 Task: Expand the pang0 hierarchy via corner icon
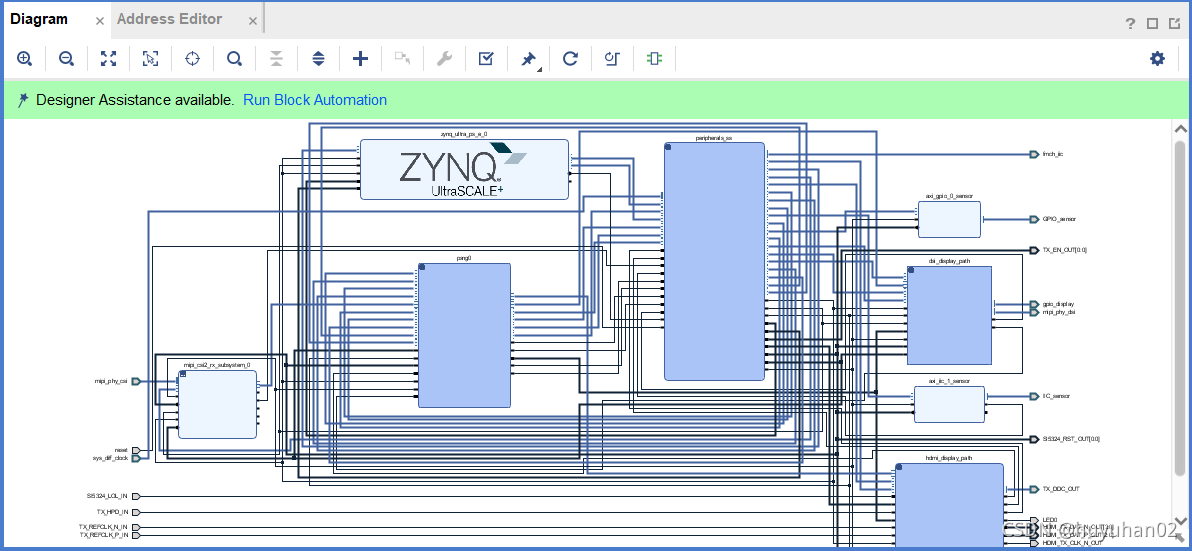[x=422, y=268]
